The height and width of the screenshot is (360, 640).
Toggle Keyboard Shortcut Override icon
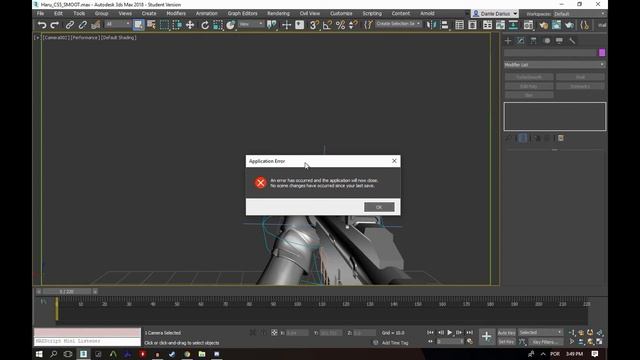pos(300,25)
